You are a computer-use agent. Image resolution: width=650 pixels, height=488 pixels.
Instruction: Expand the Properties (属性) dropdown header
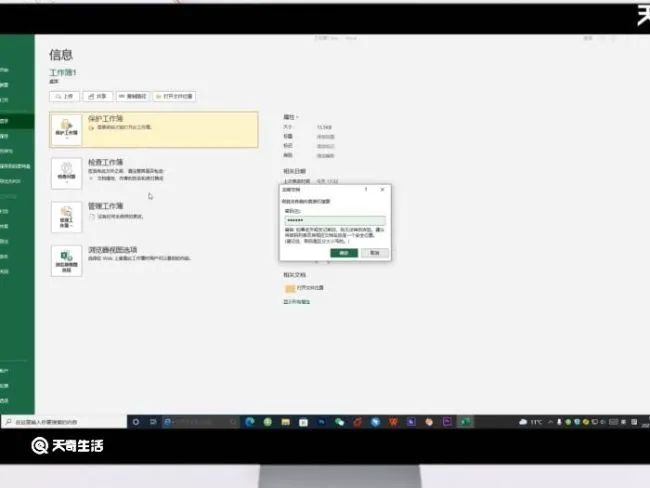[291, 117]
